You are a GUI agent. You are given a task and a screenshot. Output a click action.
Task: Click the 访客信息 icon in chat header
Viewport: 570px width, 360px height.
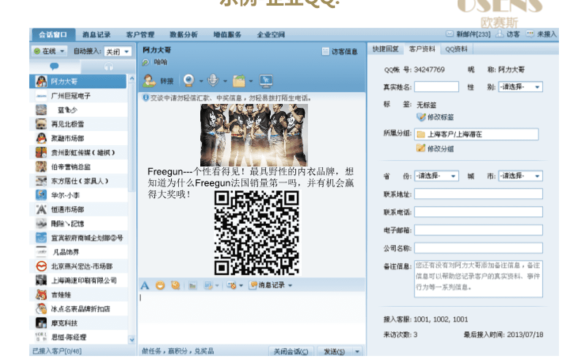coord(326,52)
